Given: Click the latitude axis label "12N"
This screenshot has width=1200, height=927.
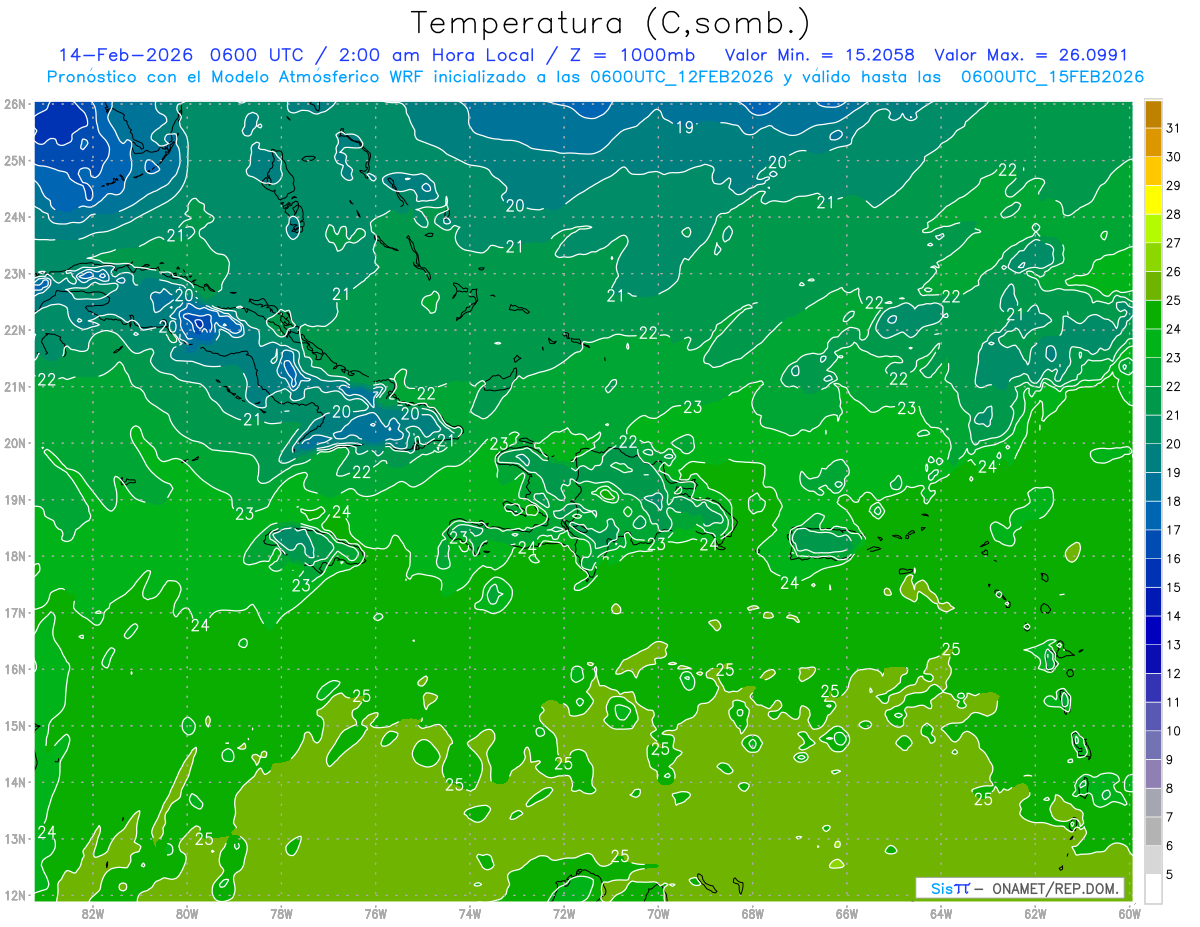Looking at the screenshot, I should click(x=14, y=895).
